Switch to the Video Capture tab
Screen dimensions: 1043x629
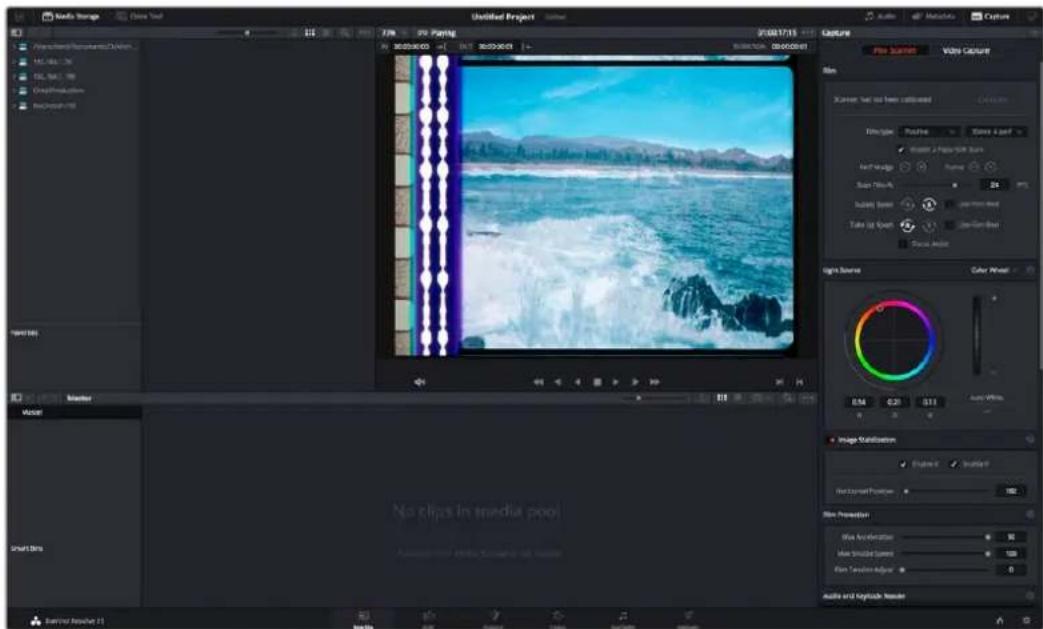point(966,51)
